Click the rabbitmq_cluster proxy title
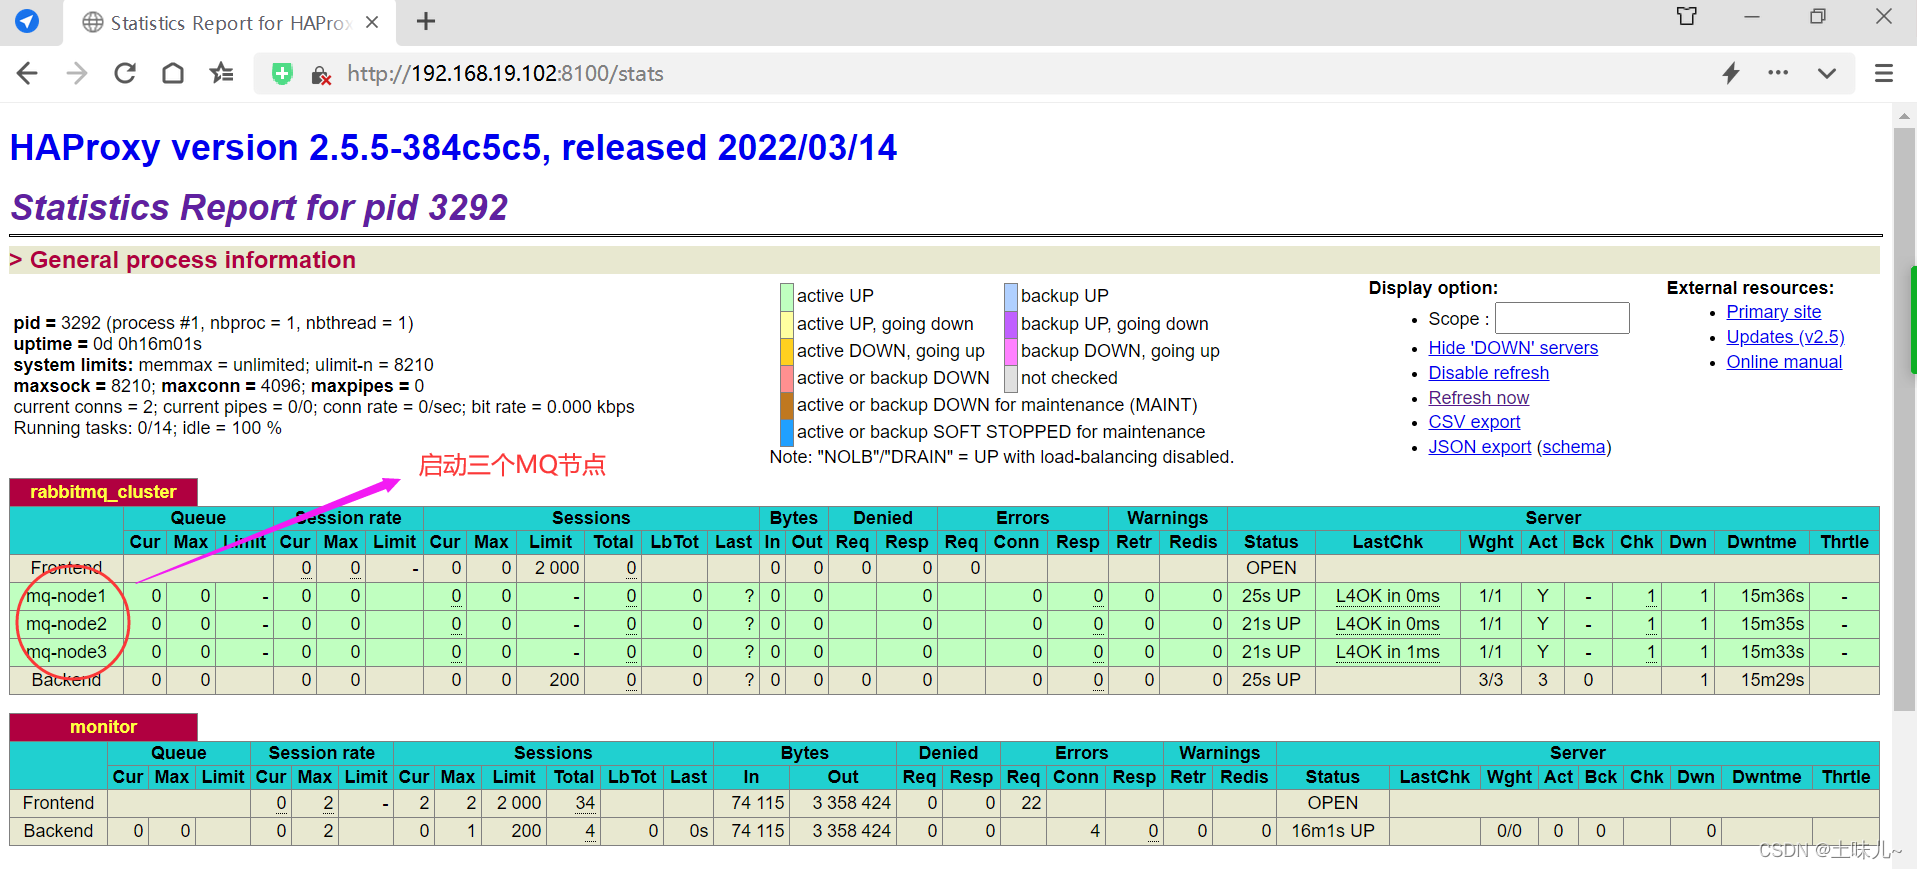 [x=103, y=492]
